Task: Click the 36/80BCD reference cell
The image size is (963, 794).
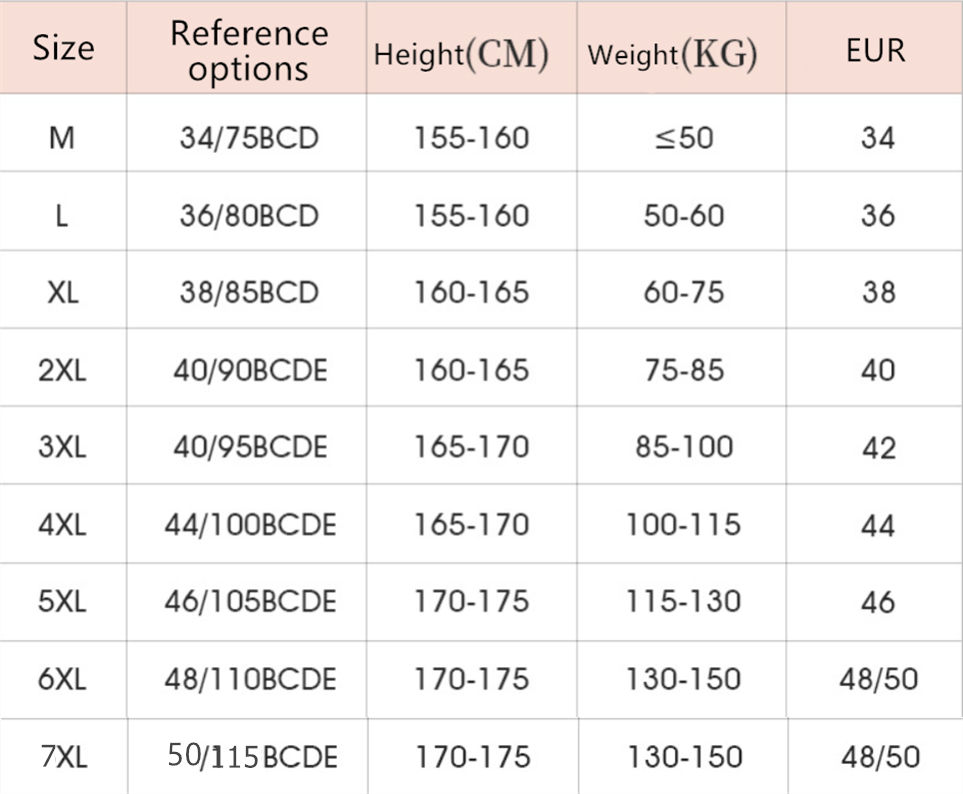Action: [x=248, y=215]
